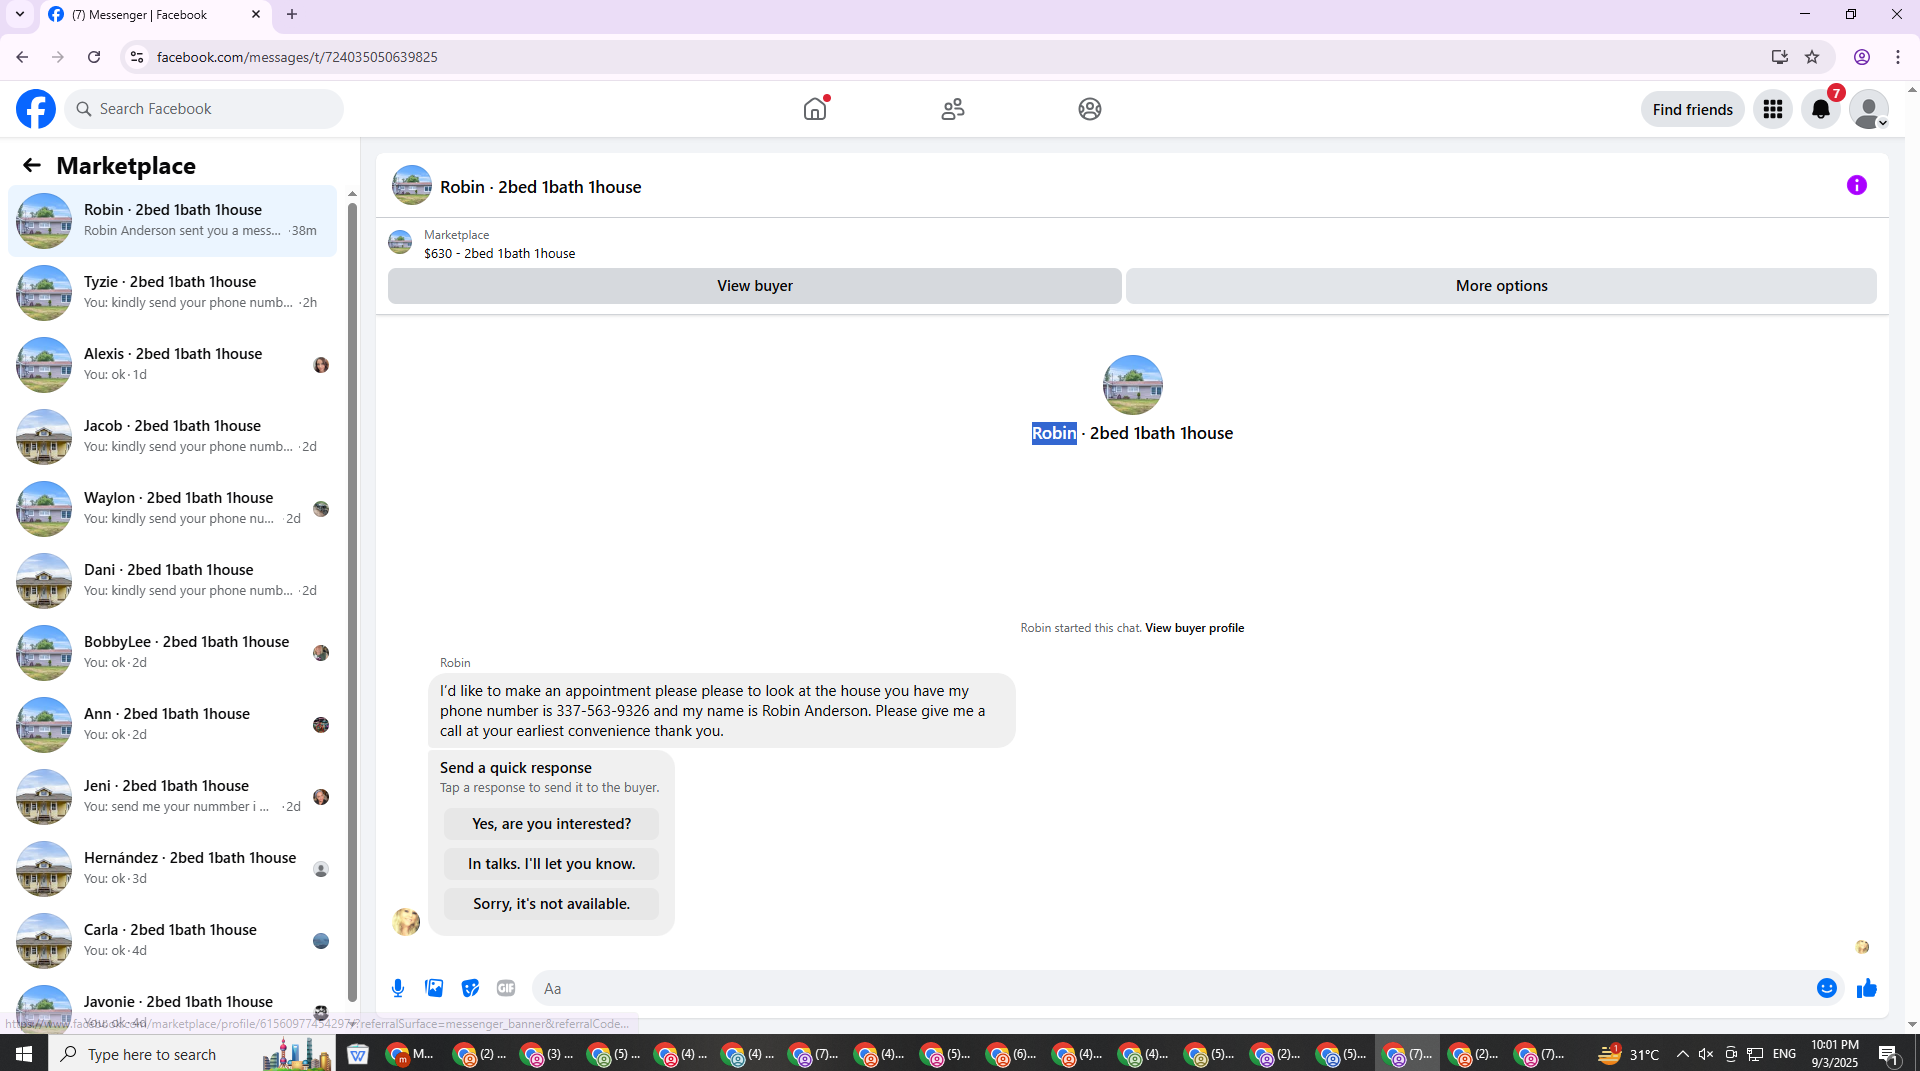
Task: Reload the page with the refresh icon
Action: (94, 57)
